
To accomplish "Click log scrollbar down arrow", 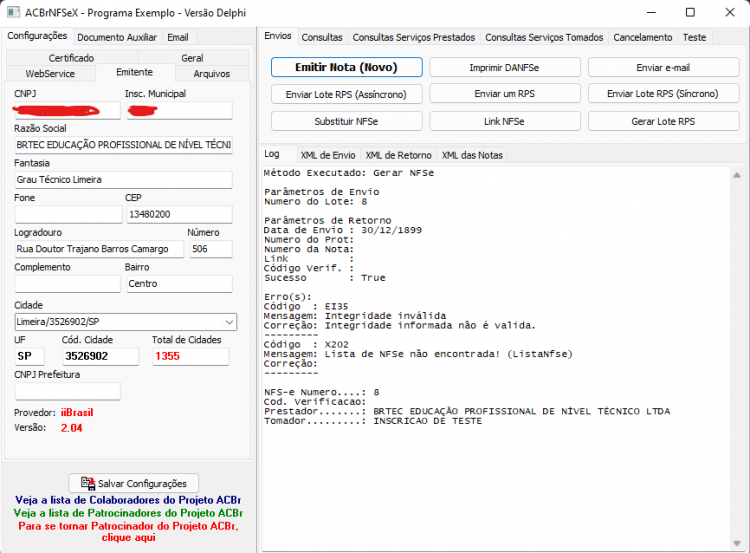I will (737, 543).
